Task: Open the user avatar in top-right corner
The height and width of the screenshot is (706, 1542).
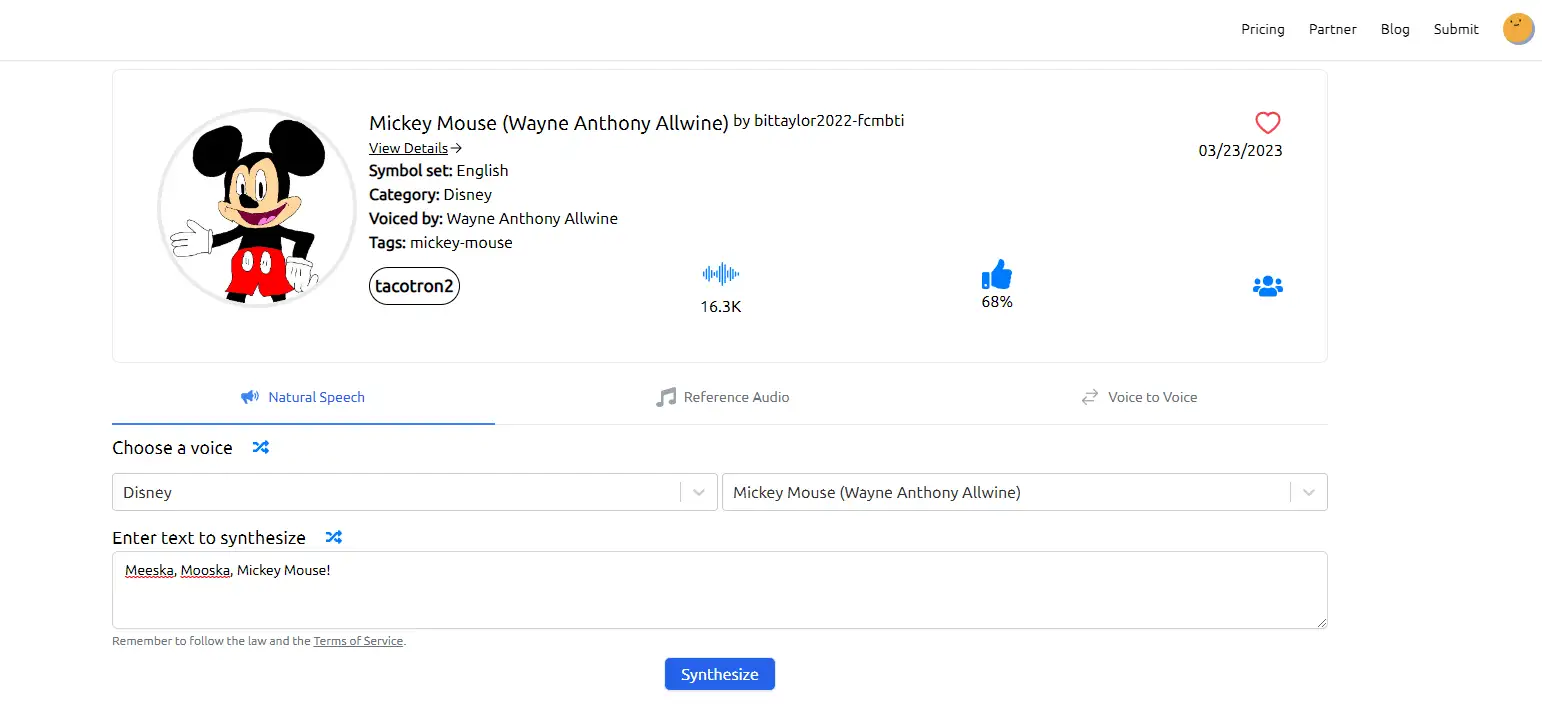Action: [x=1518, y=29]
